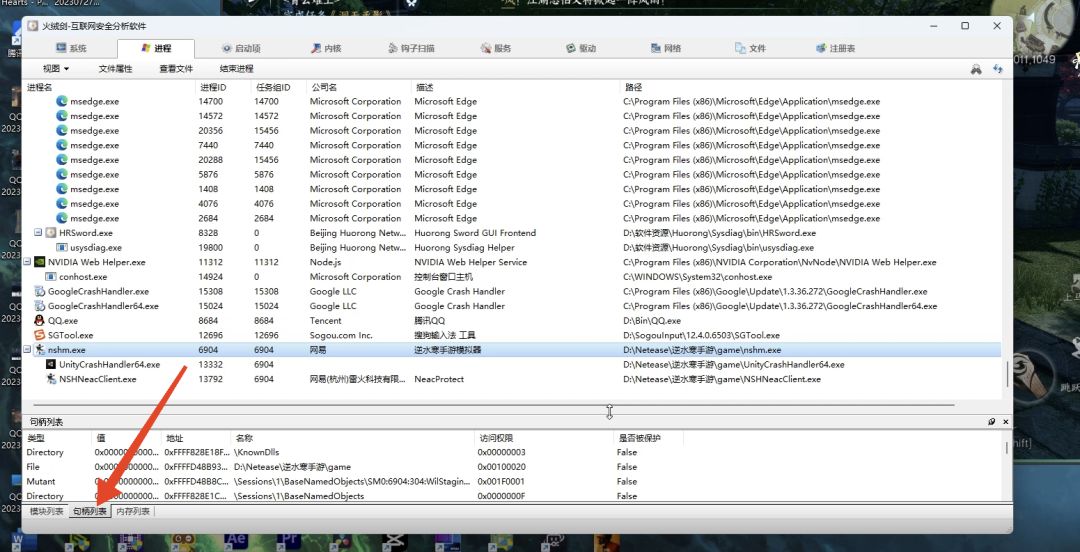Click the 钩子扫描 hook icon

393,48
